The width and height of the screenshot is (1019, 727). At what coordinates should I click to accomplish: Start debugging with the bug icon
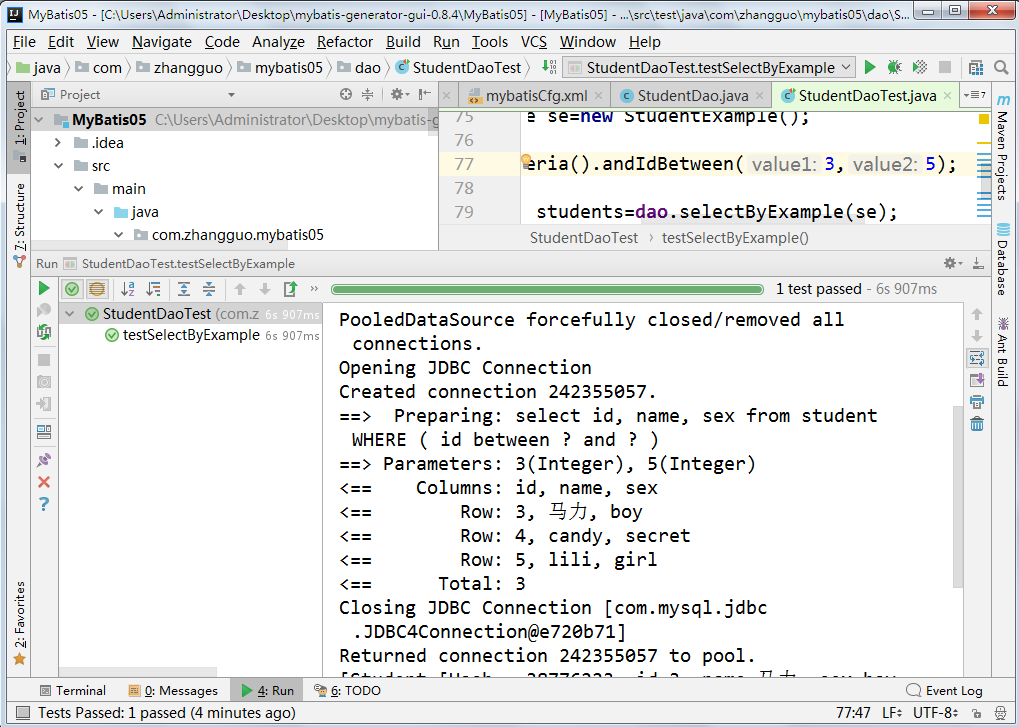click(x=894, y=67)
